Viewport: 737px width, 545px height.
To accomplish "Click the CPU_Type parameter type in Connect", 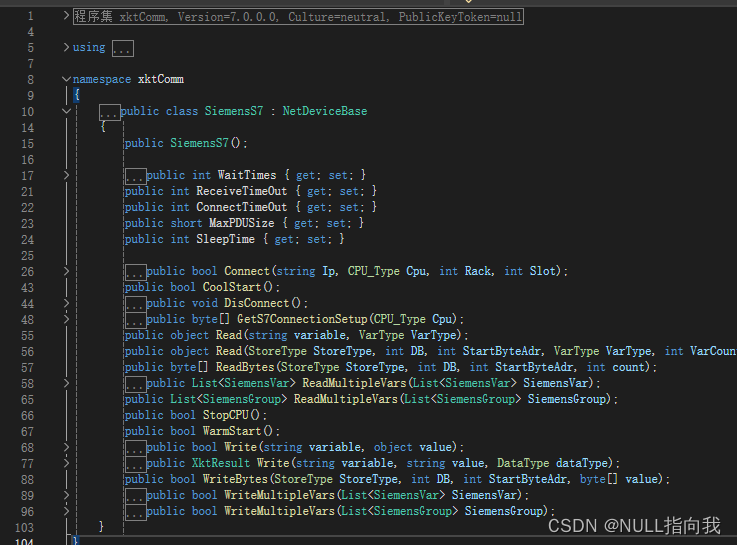I will [373, 271].
